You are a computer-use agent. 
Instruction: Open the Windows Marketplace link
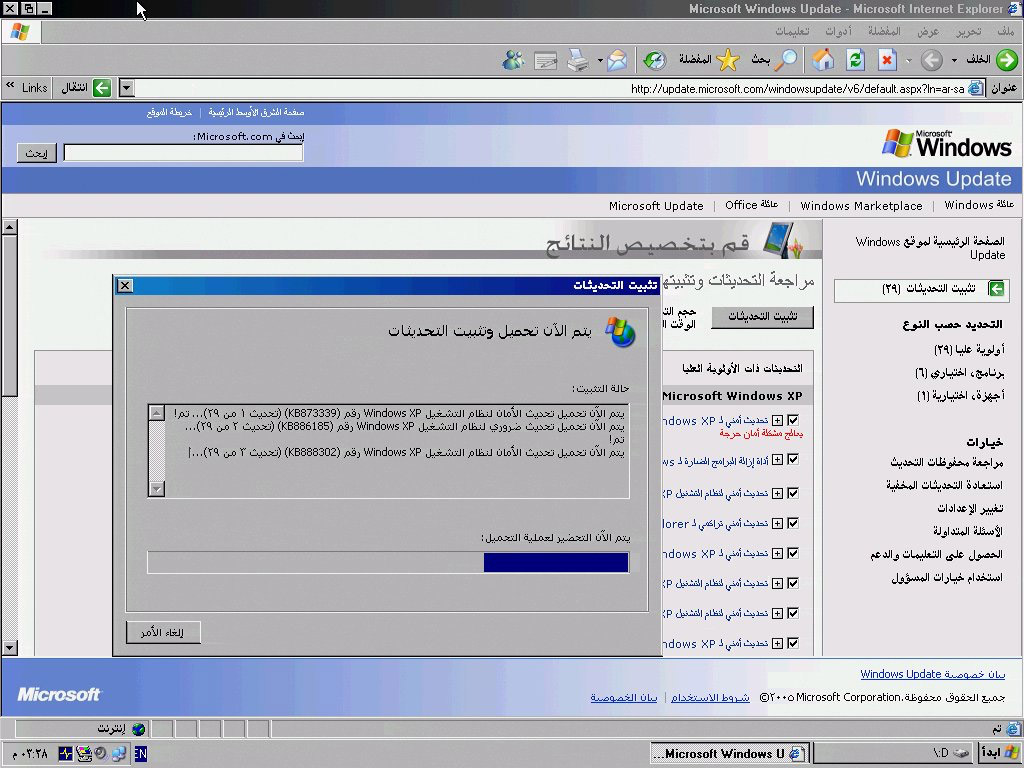click(861, 206)
